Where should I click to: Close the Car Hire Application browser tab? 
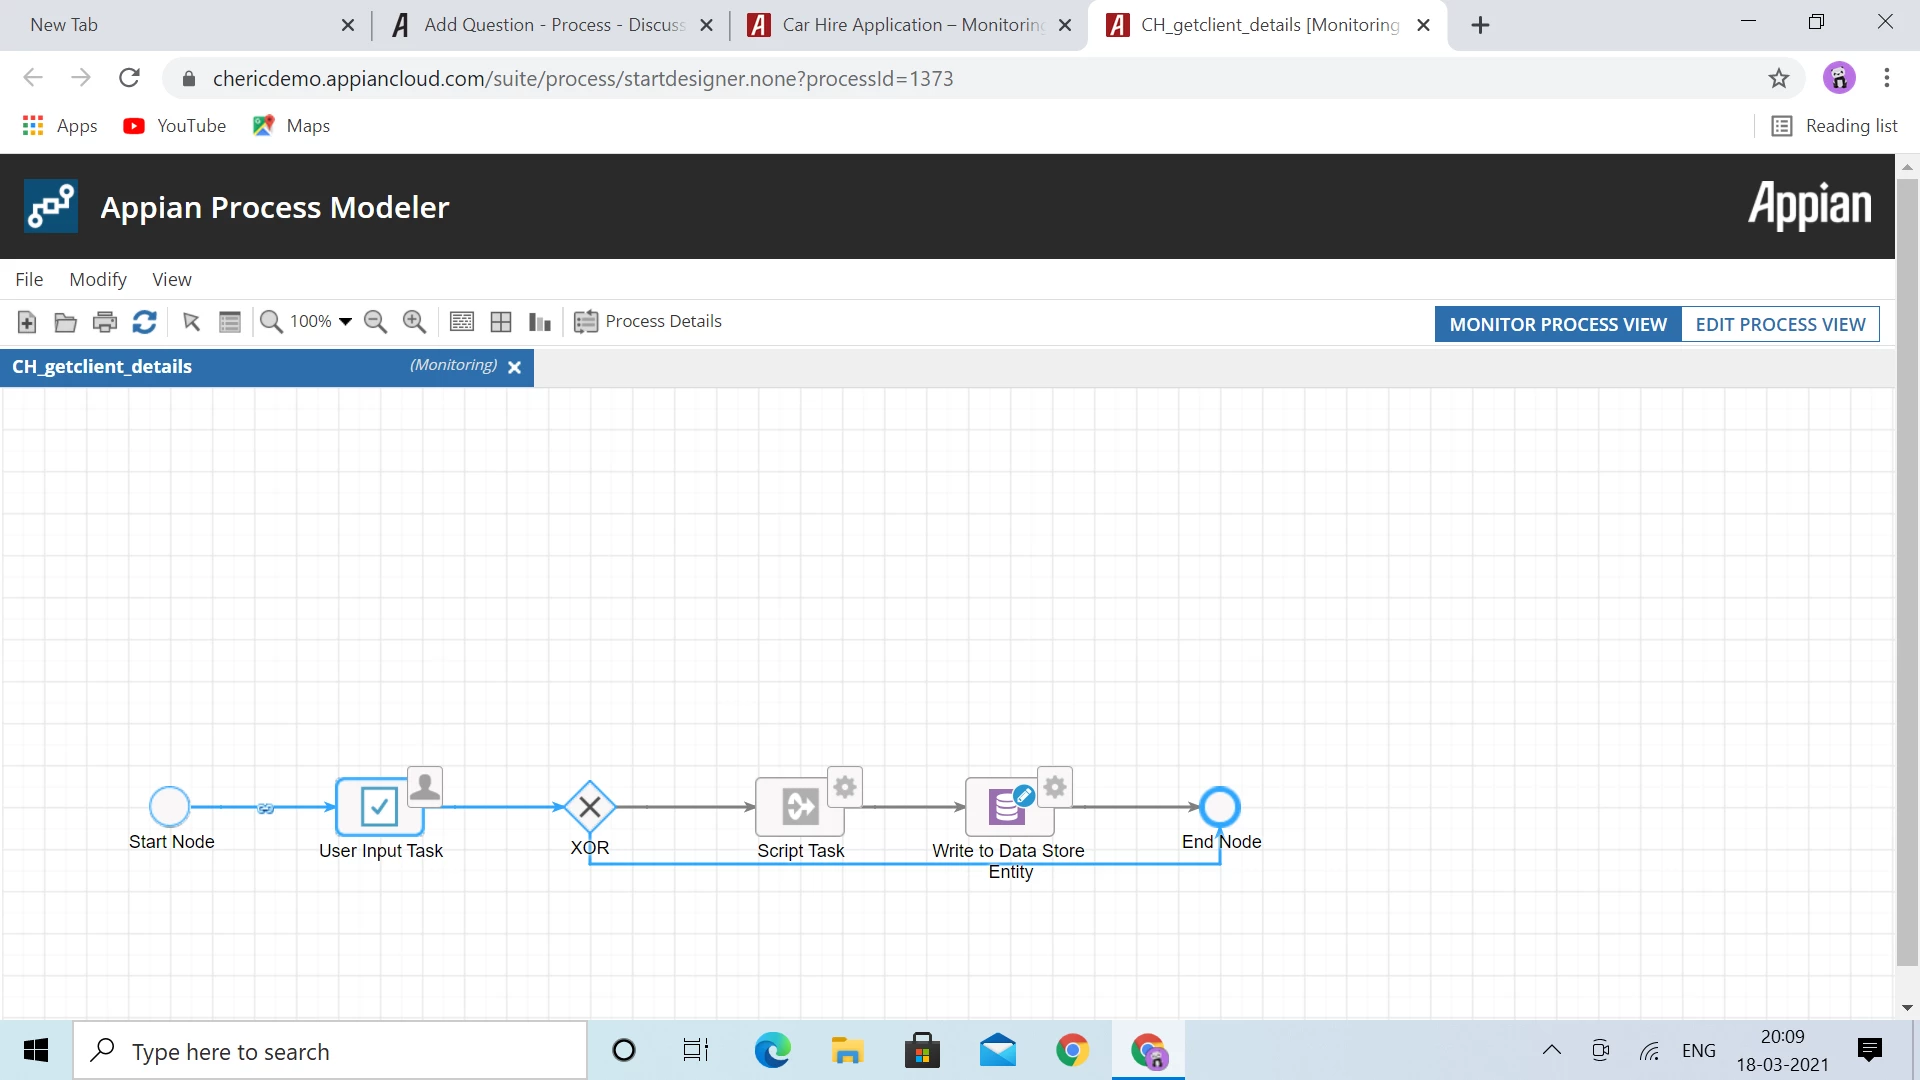tap(1065, 26)
